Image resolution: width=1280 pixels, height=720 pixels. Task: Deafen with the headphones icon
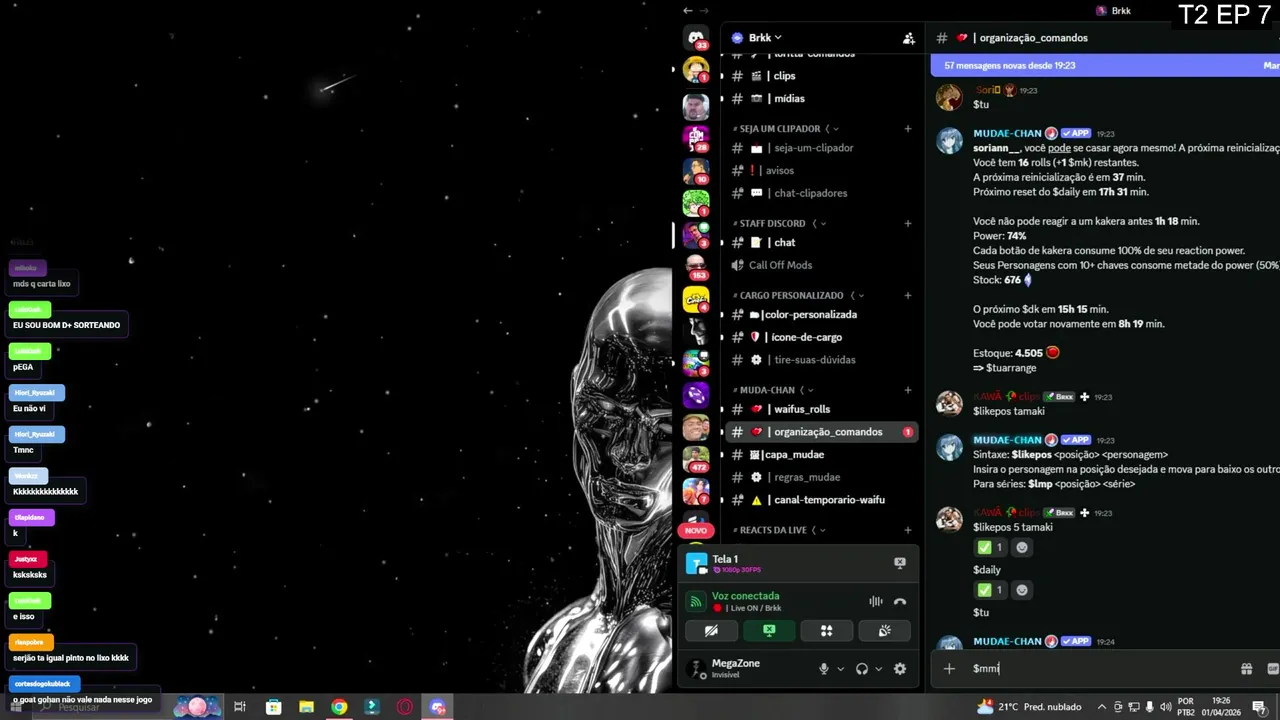(x=862, y=669)
